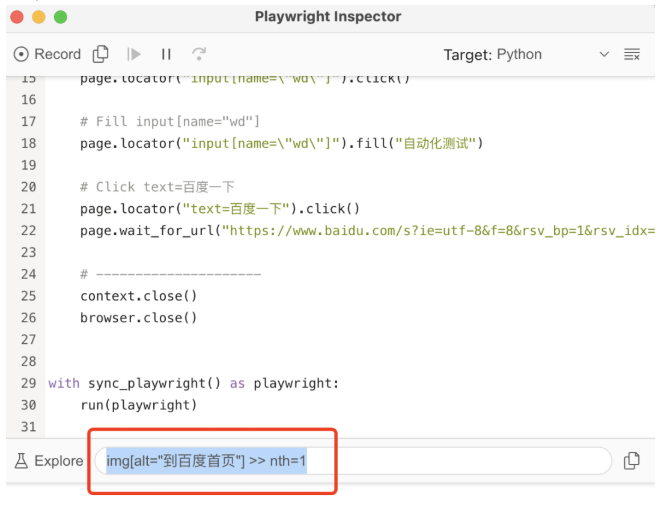This screenshot has height=515, width=661.
Task: Click the Playwright Inspector title text
Action: coord(328,16)
